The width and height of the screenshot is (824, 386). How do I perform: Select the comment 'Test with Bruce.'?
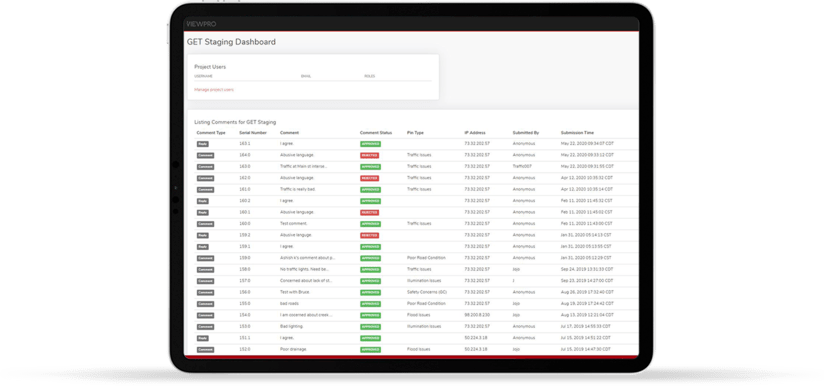(294, 292)
